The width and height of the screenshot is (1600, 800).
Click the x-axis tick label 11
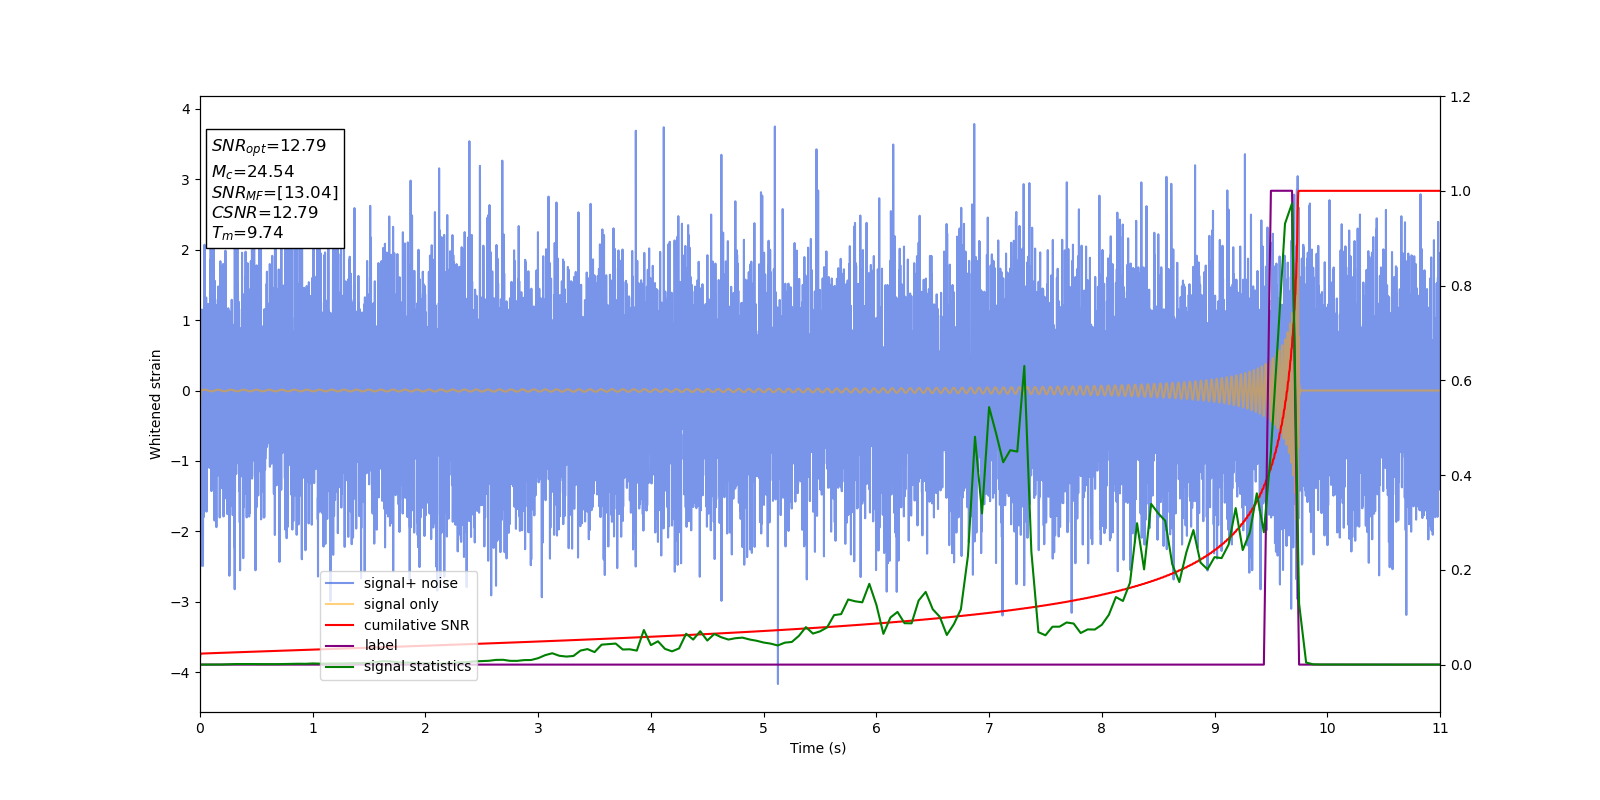click(x=1440, y=728)
